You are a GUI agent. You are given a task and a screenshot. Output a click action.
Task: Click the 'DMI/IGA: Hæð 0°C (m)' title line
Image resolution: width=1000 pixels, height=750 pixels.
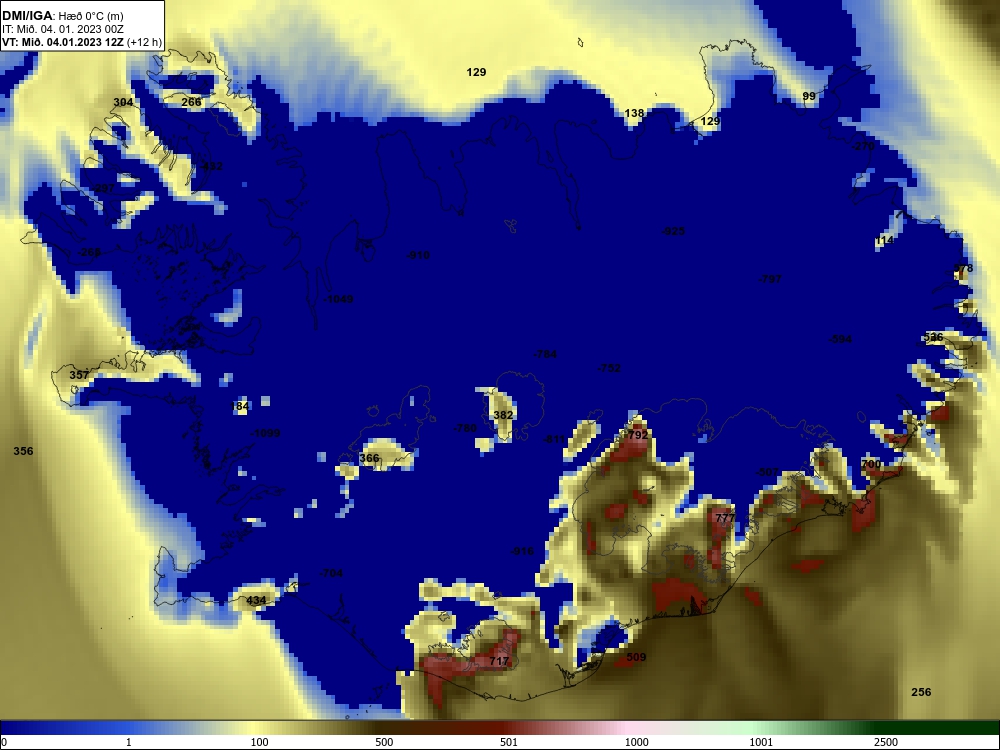(62, 16)
